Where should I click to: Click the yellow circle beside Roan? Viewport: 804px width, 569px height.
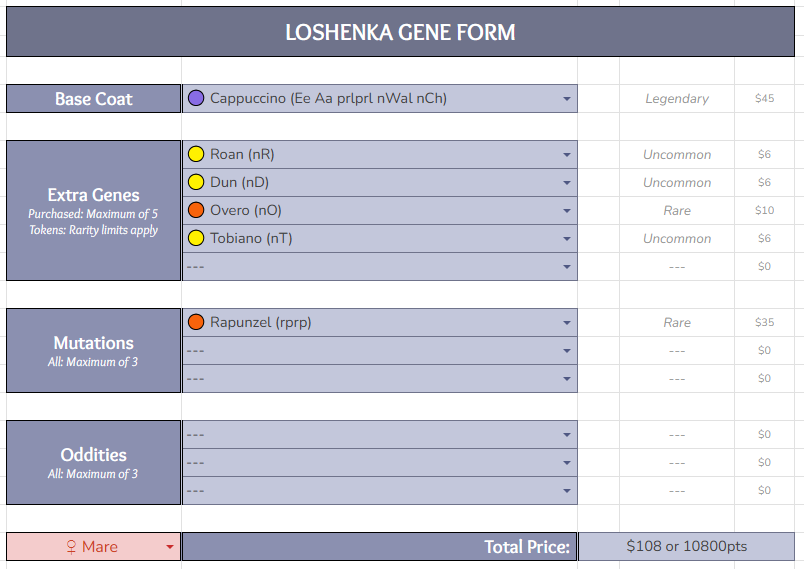coord(196,155)
